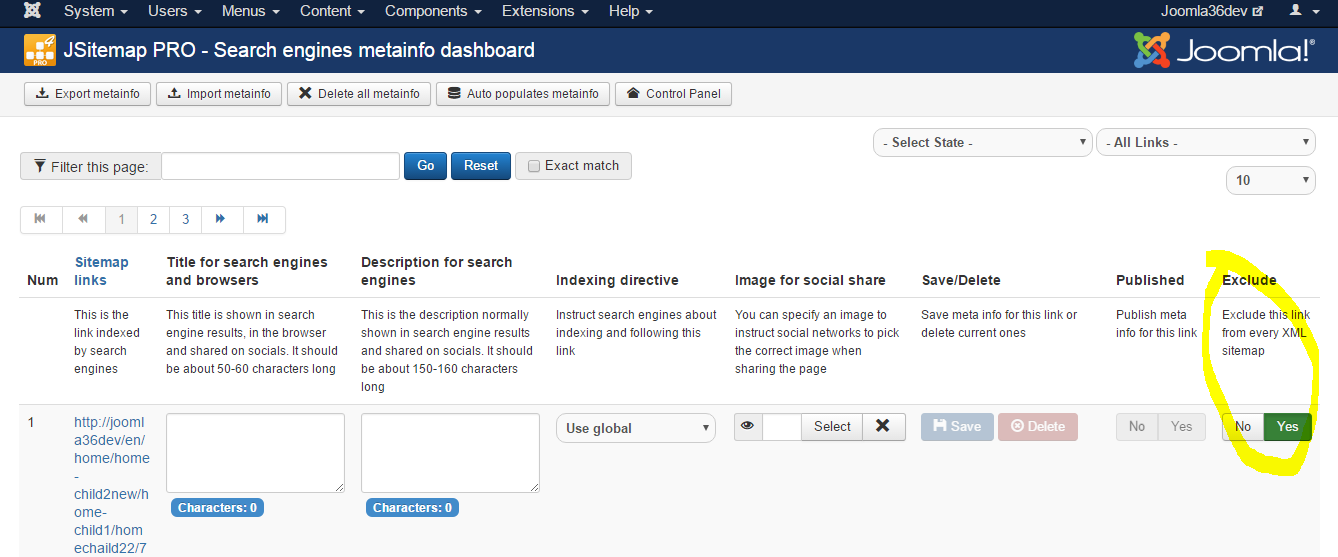Open the Components menu
The height and width of the screenshot is (557, 1338).
433,11
